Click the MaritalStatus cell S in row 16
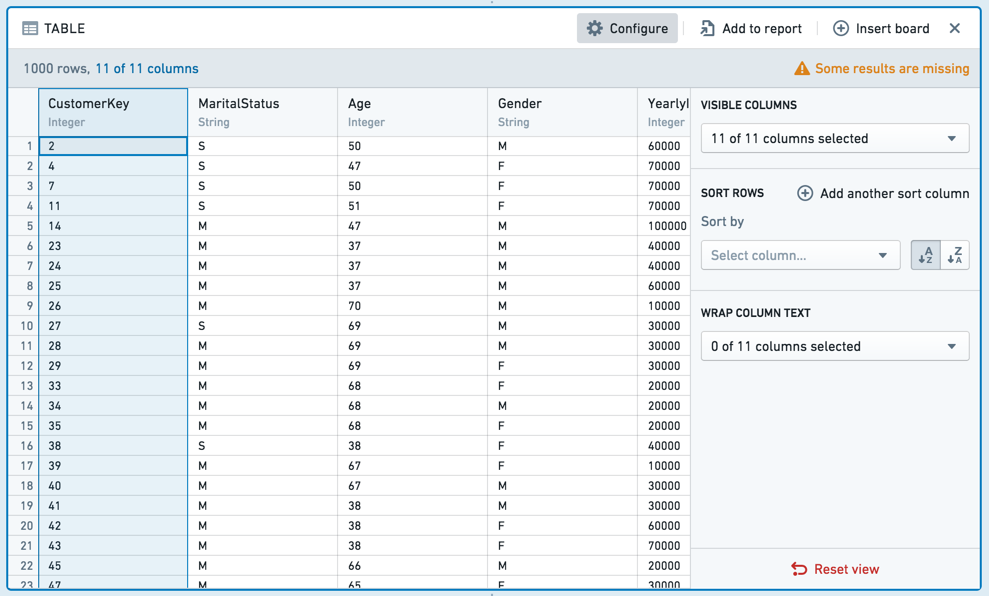 [262, 446]
